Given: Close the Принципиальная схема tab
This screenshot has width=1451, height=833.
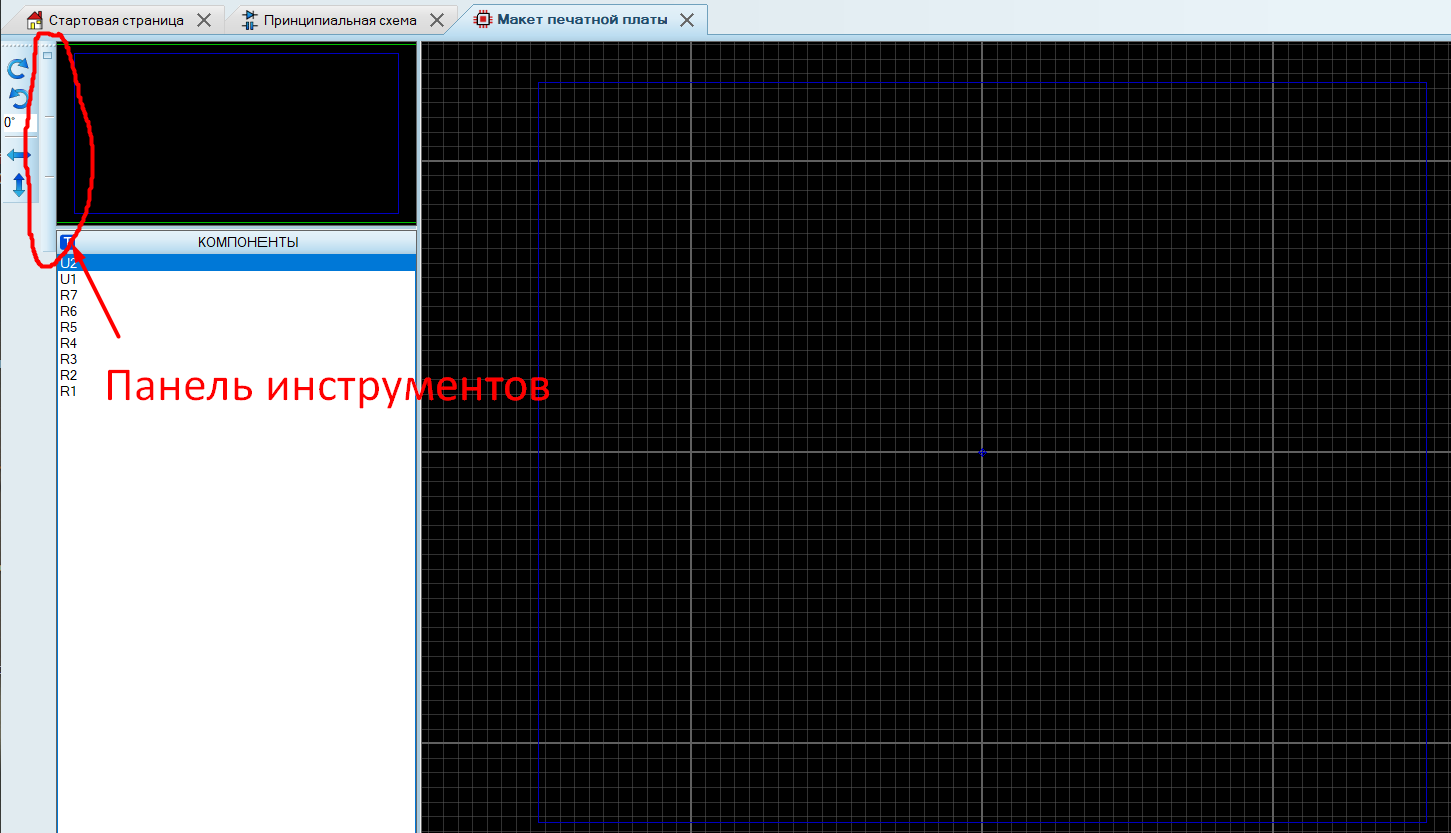Looking at the screenshot, I should coord(437,20).
